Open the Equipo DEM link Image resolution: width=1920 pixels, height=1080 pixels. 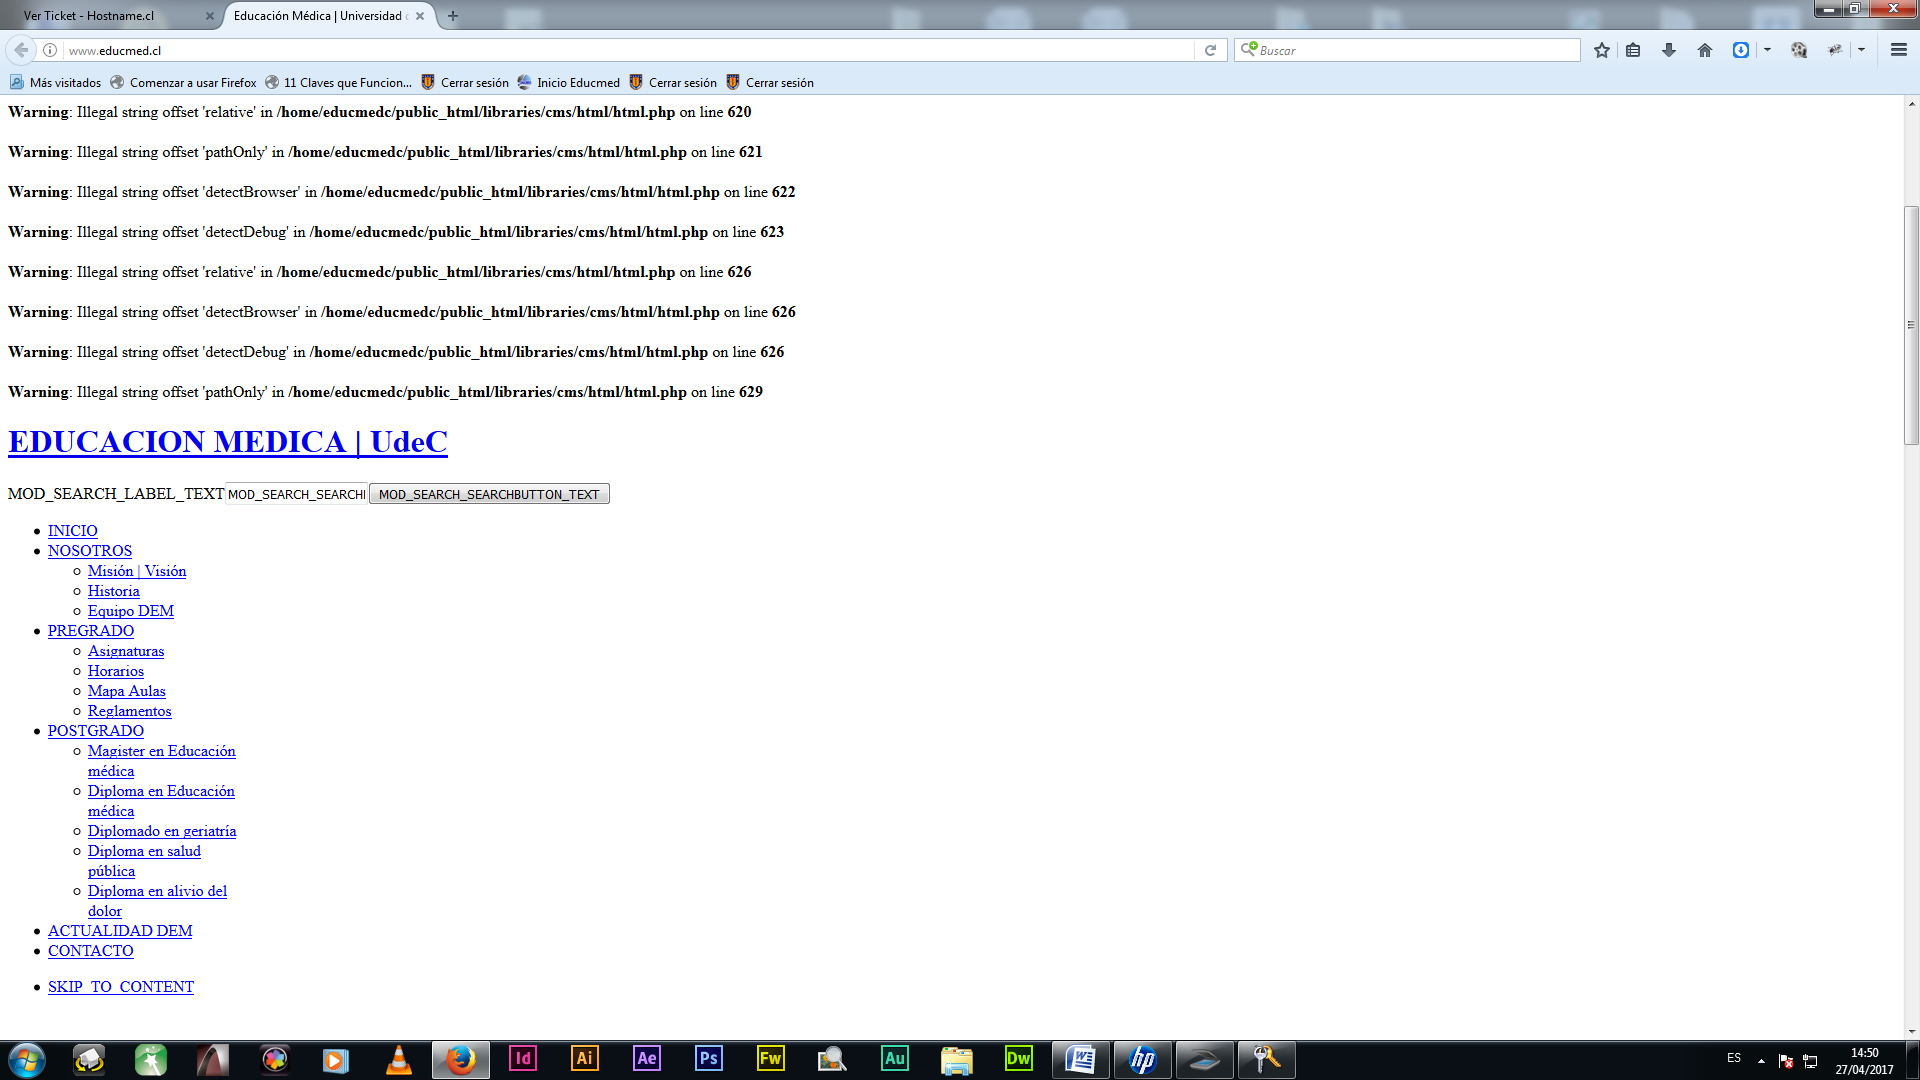(130, 611)
